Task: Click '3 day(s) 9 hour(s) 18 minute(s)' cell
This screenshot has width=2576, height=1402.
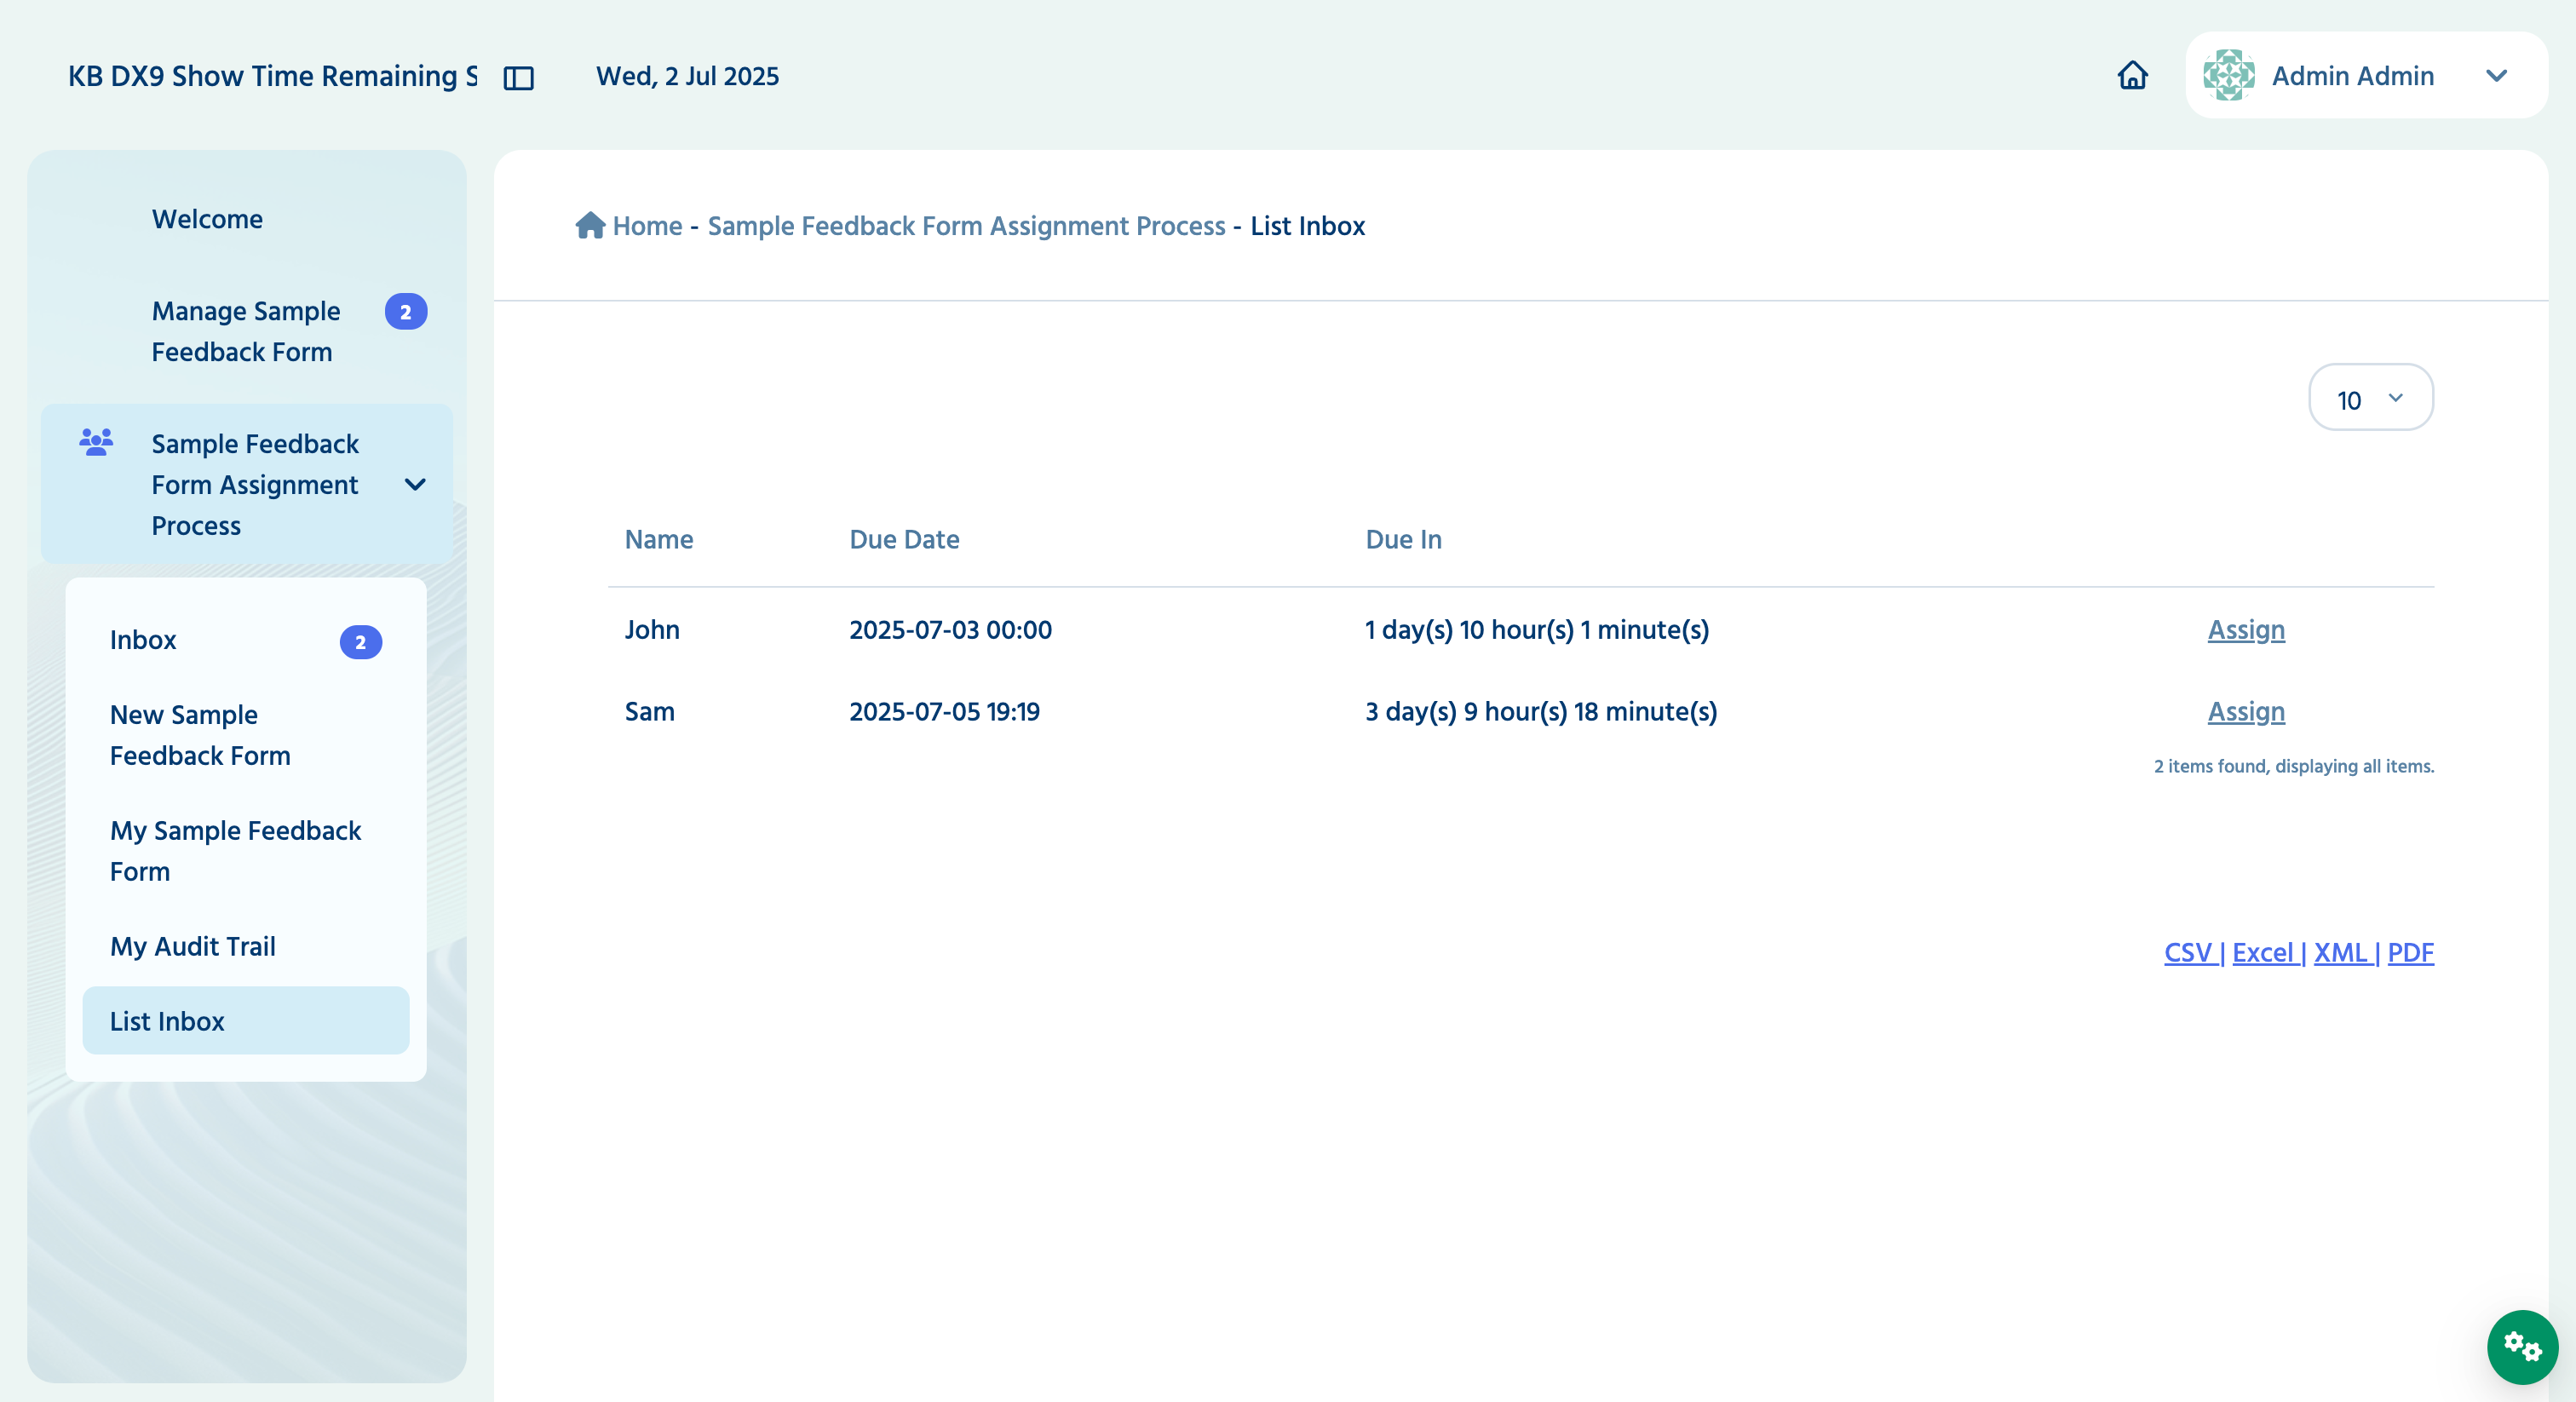Action: tap(1541, 712)
